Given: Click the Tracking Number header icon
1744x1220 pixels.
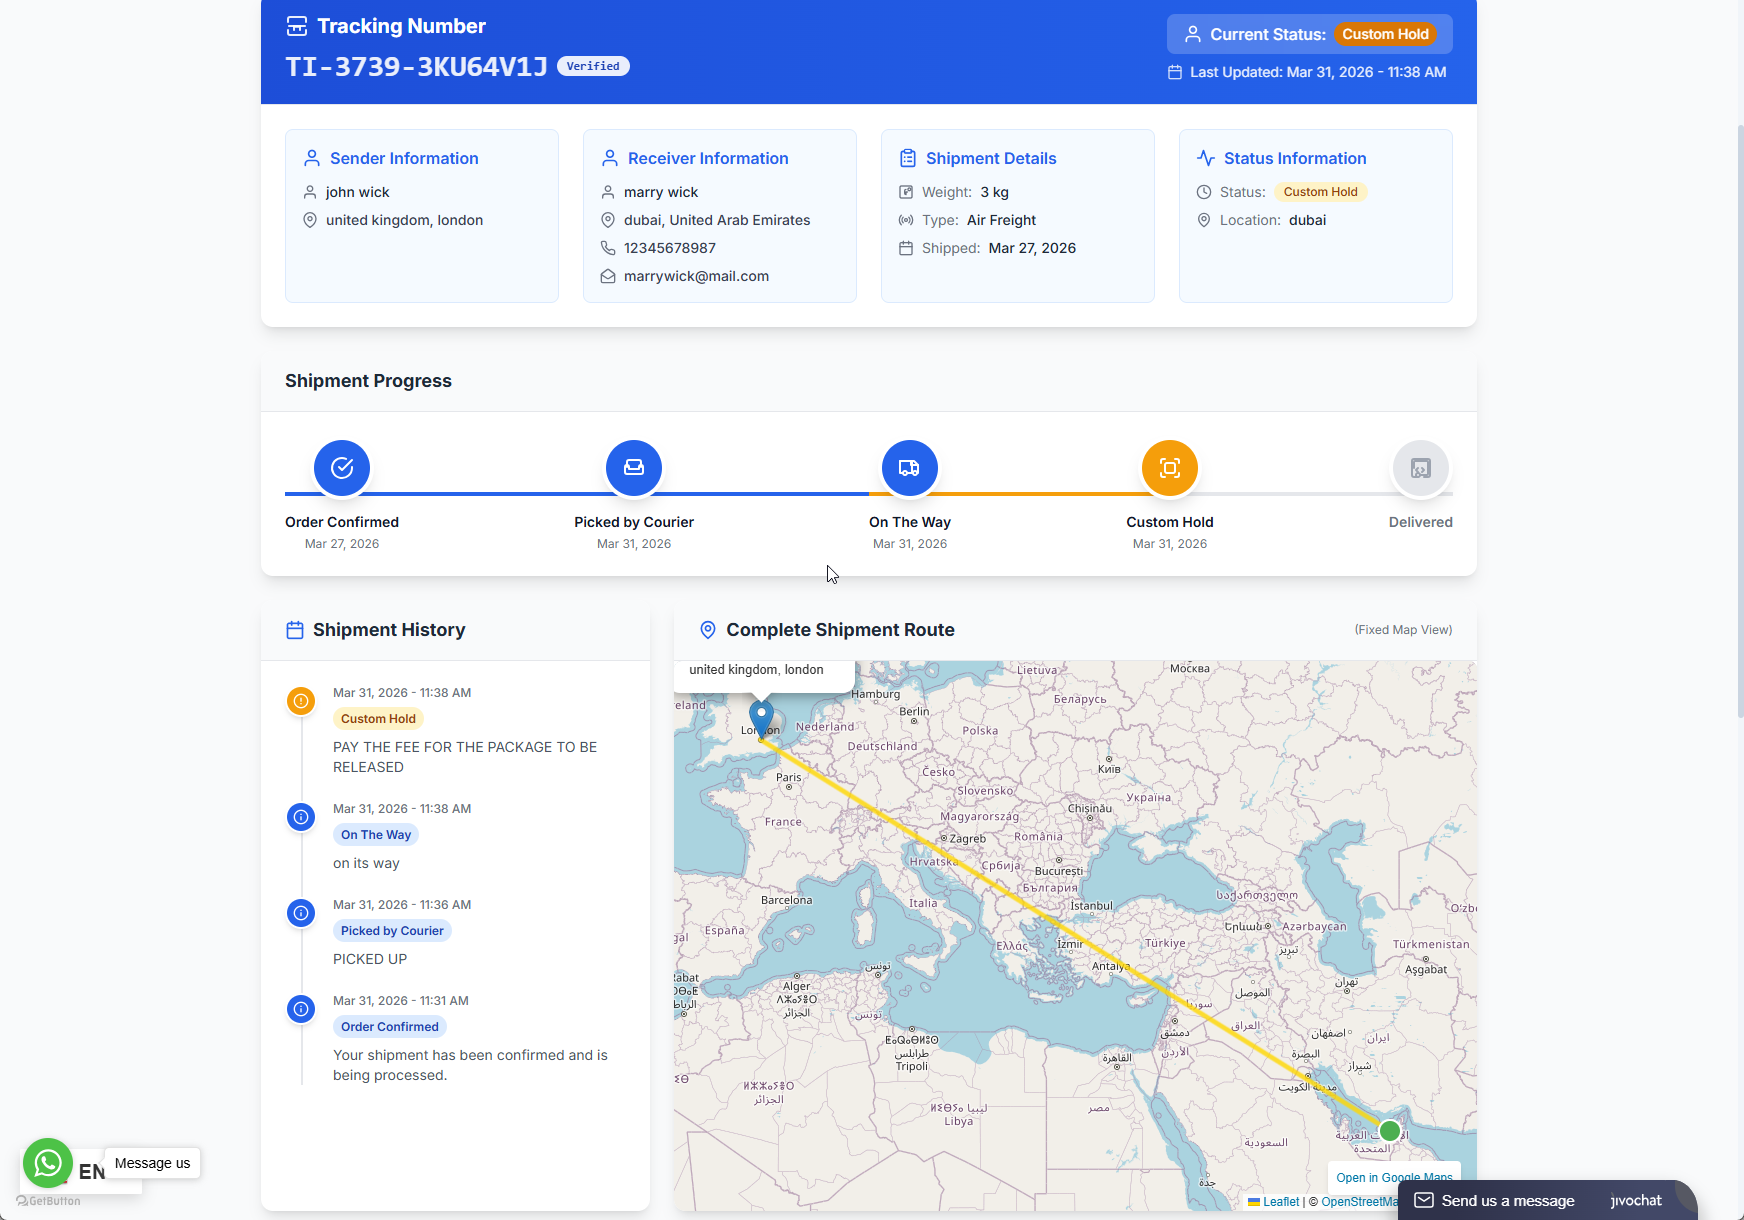Looking at the screenshot, I should click(297, 26).
